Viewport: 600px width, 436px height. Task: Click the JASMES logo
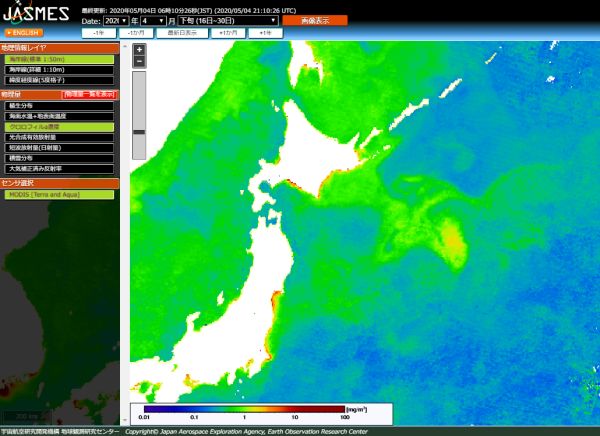[35, 11]
